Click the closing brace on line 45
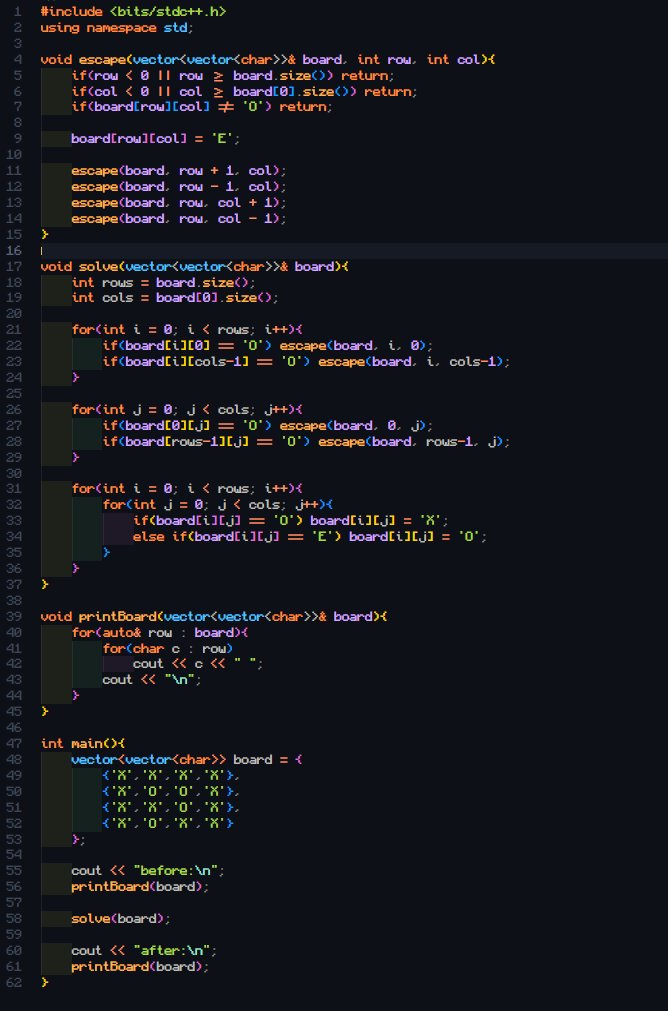The width and height of the screenshot is (668, 1011). 44,712
